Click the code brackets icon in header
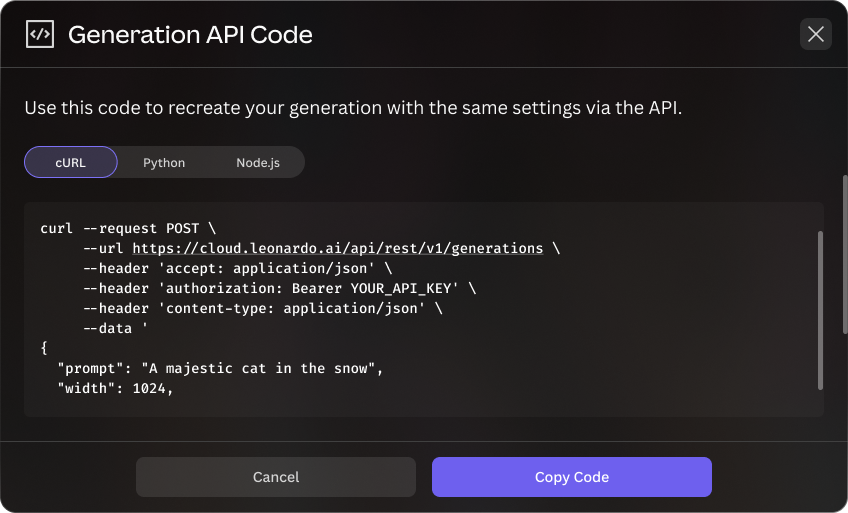 tap(40, 34)
